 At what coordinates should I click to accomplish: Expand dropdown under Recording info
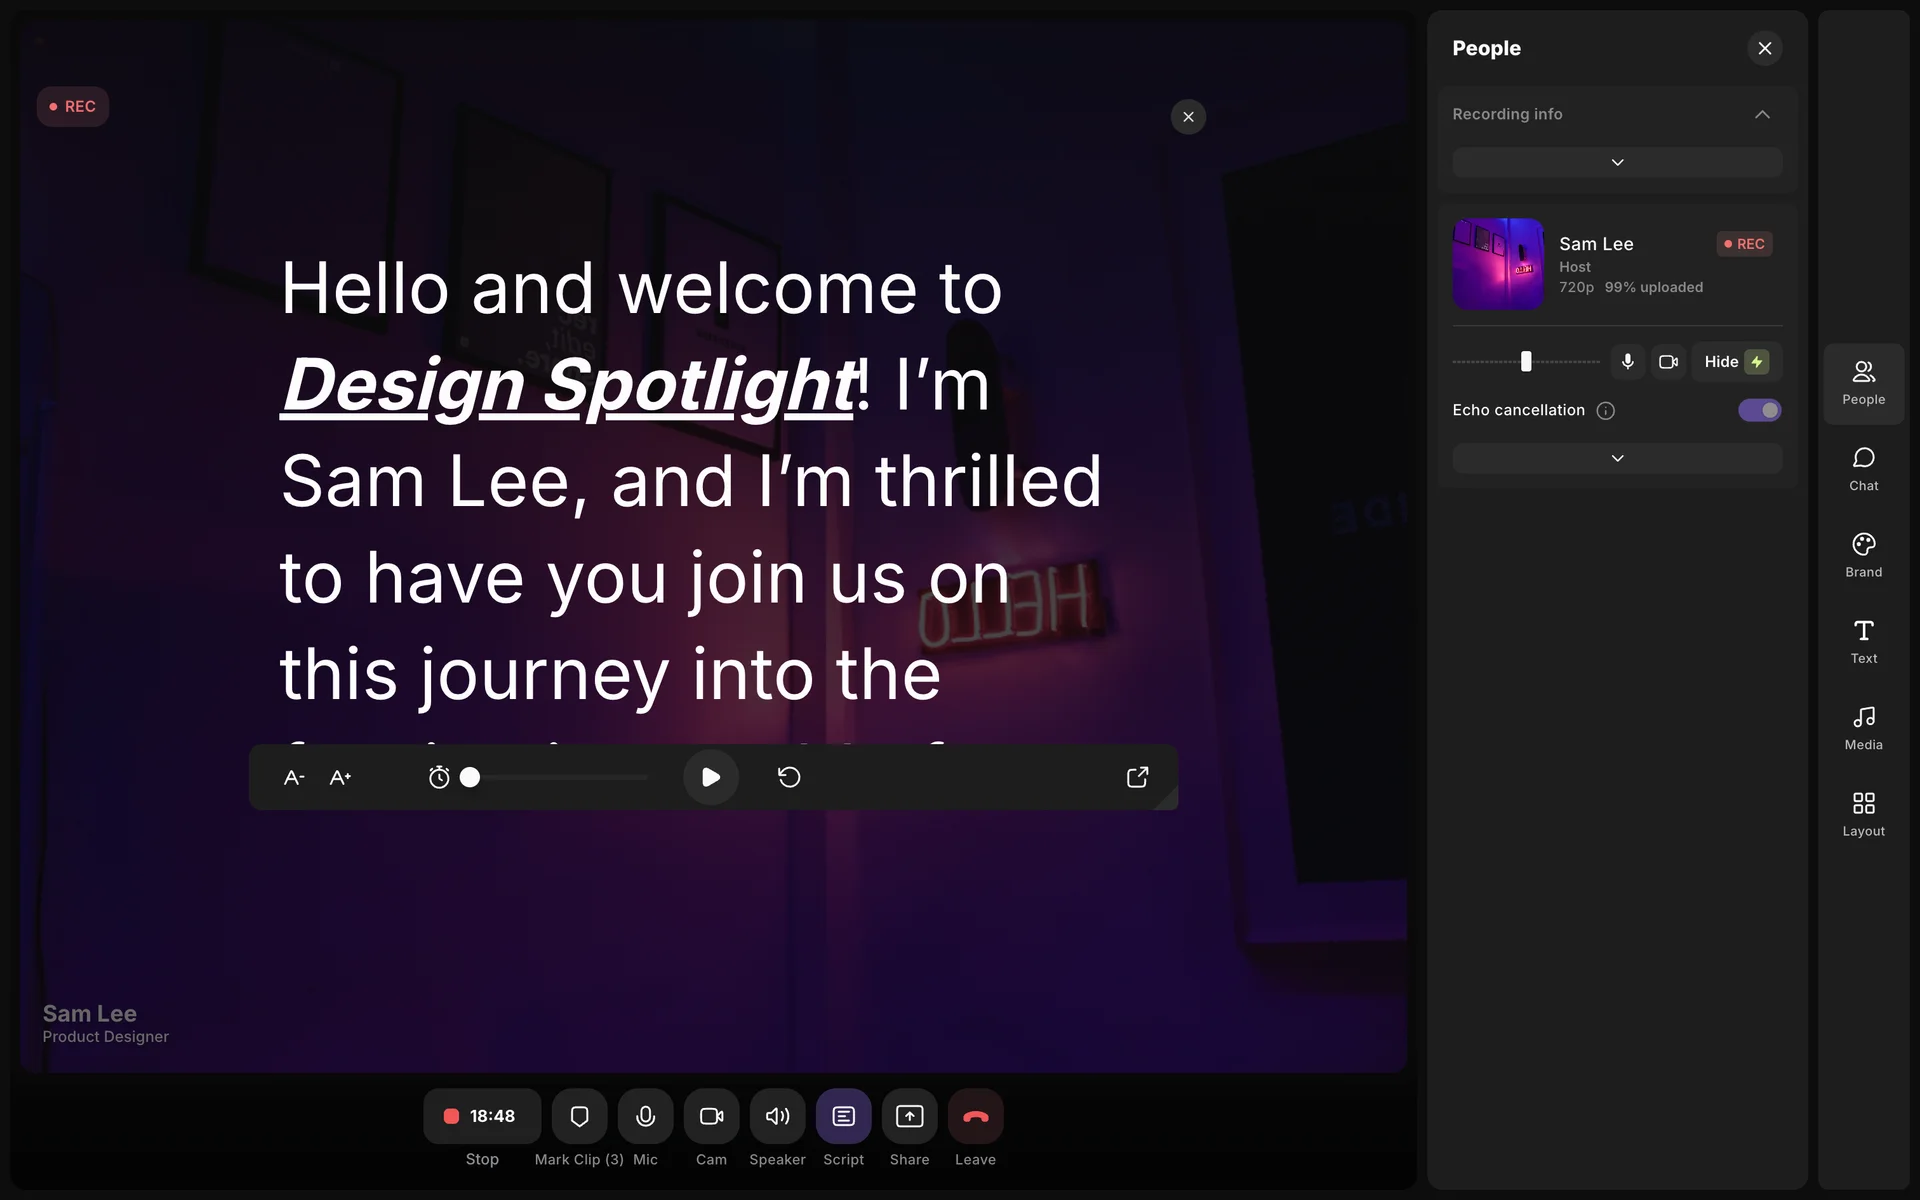(x=1617, y=162)
